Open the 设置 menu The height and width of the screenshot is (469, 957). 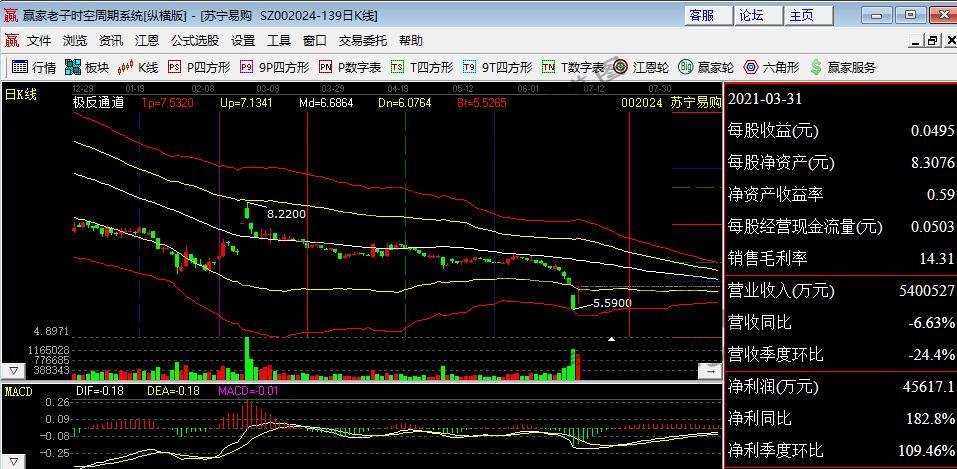point(243,41)
